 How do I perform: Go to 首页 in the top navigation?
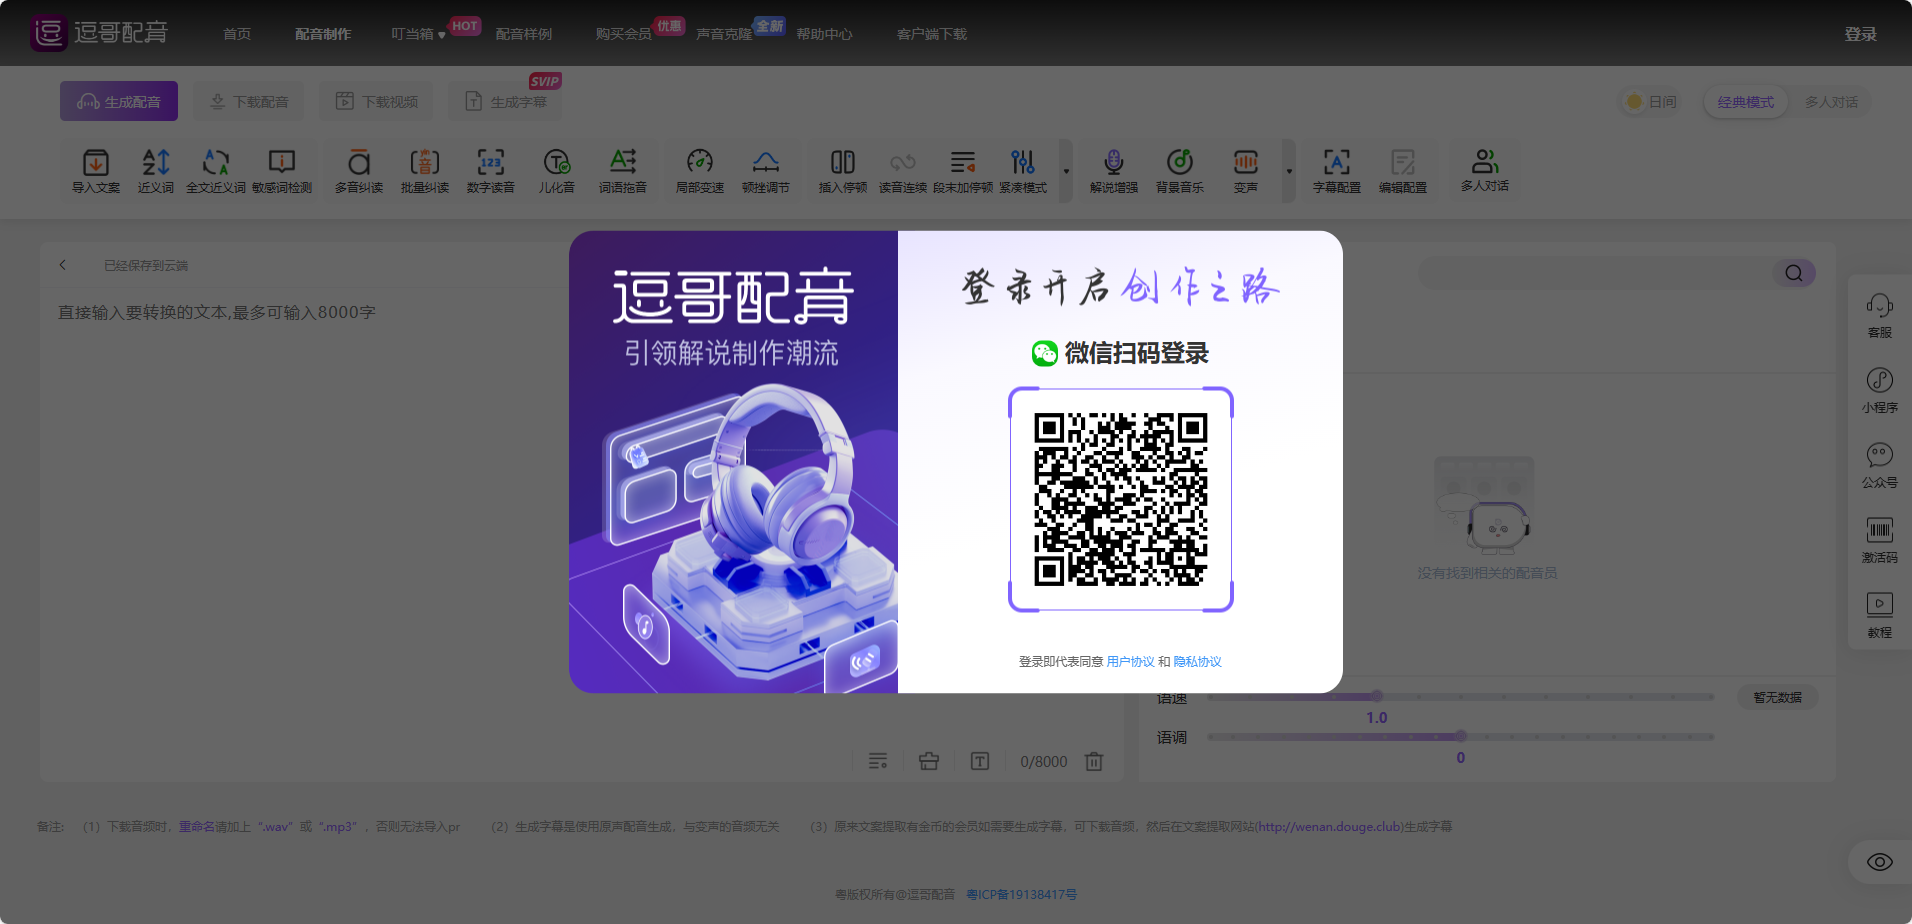pos(237,34)
